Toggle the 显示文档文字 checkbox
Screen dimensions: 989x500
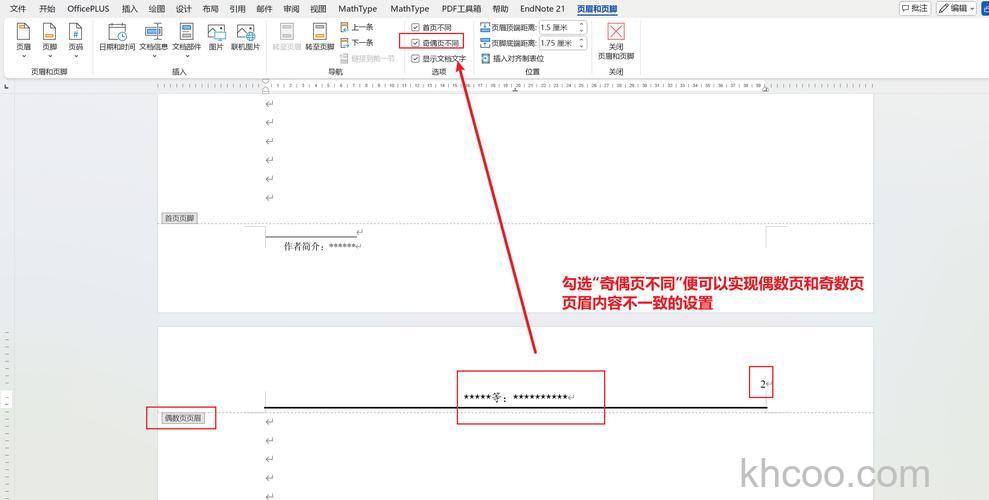[x=415, y=59]
